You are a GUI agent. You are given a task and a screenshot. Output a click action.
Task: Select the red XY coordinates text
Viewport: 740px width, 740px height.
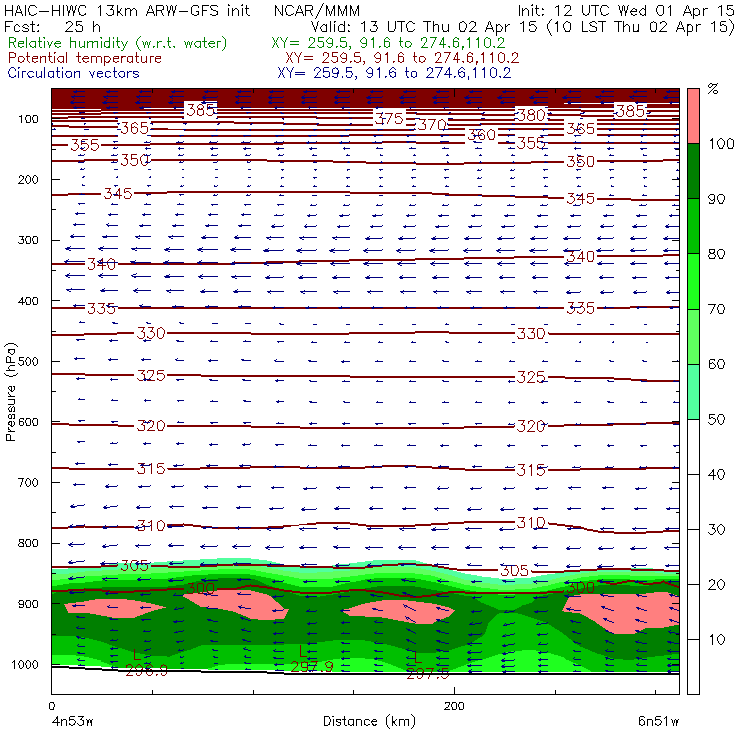coord(402,58)
